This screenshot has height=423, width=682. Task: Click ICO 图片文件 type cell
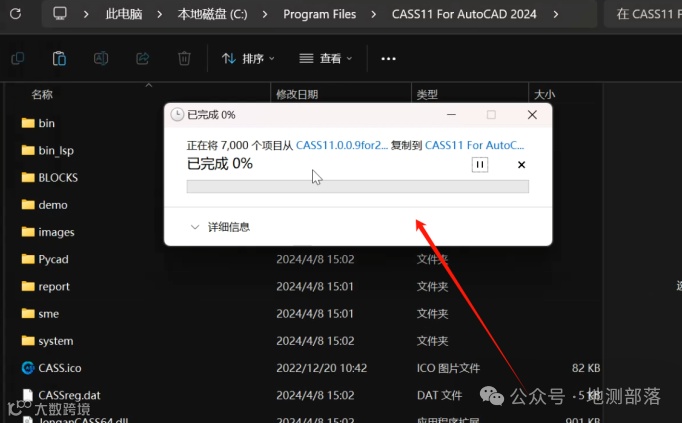(x=448, y=368)
